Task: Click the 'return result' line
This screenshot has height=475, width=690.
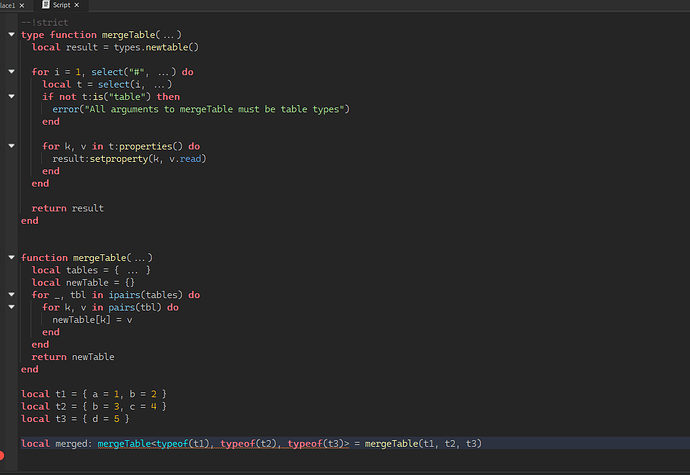Action: [x=67, y=208]
